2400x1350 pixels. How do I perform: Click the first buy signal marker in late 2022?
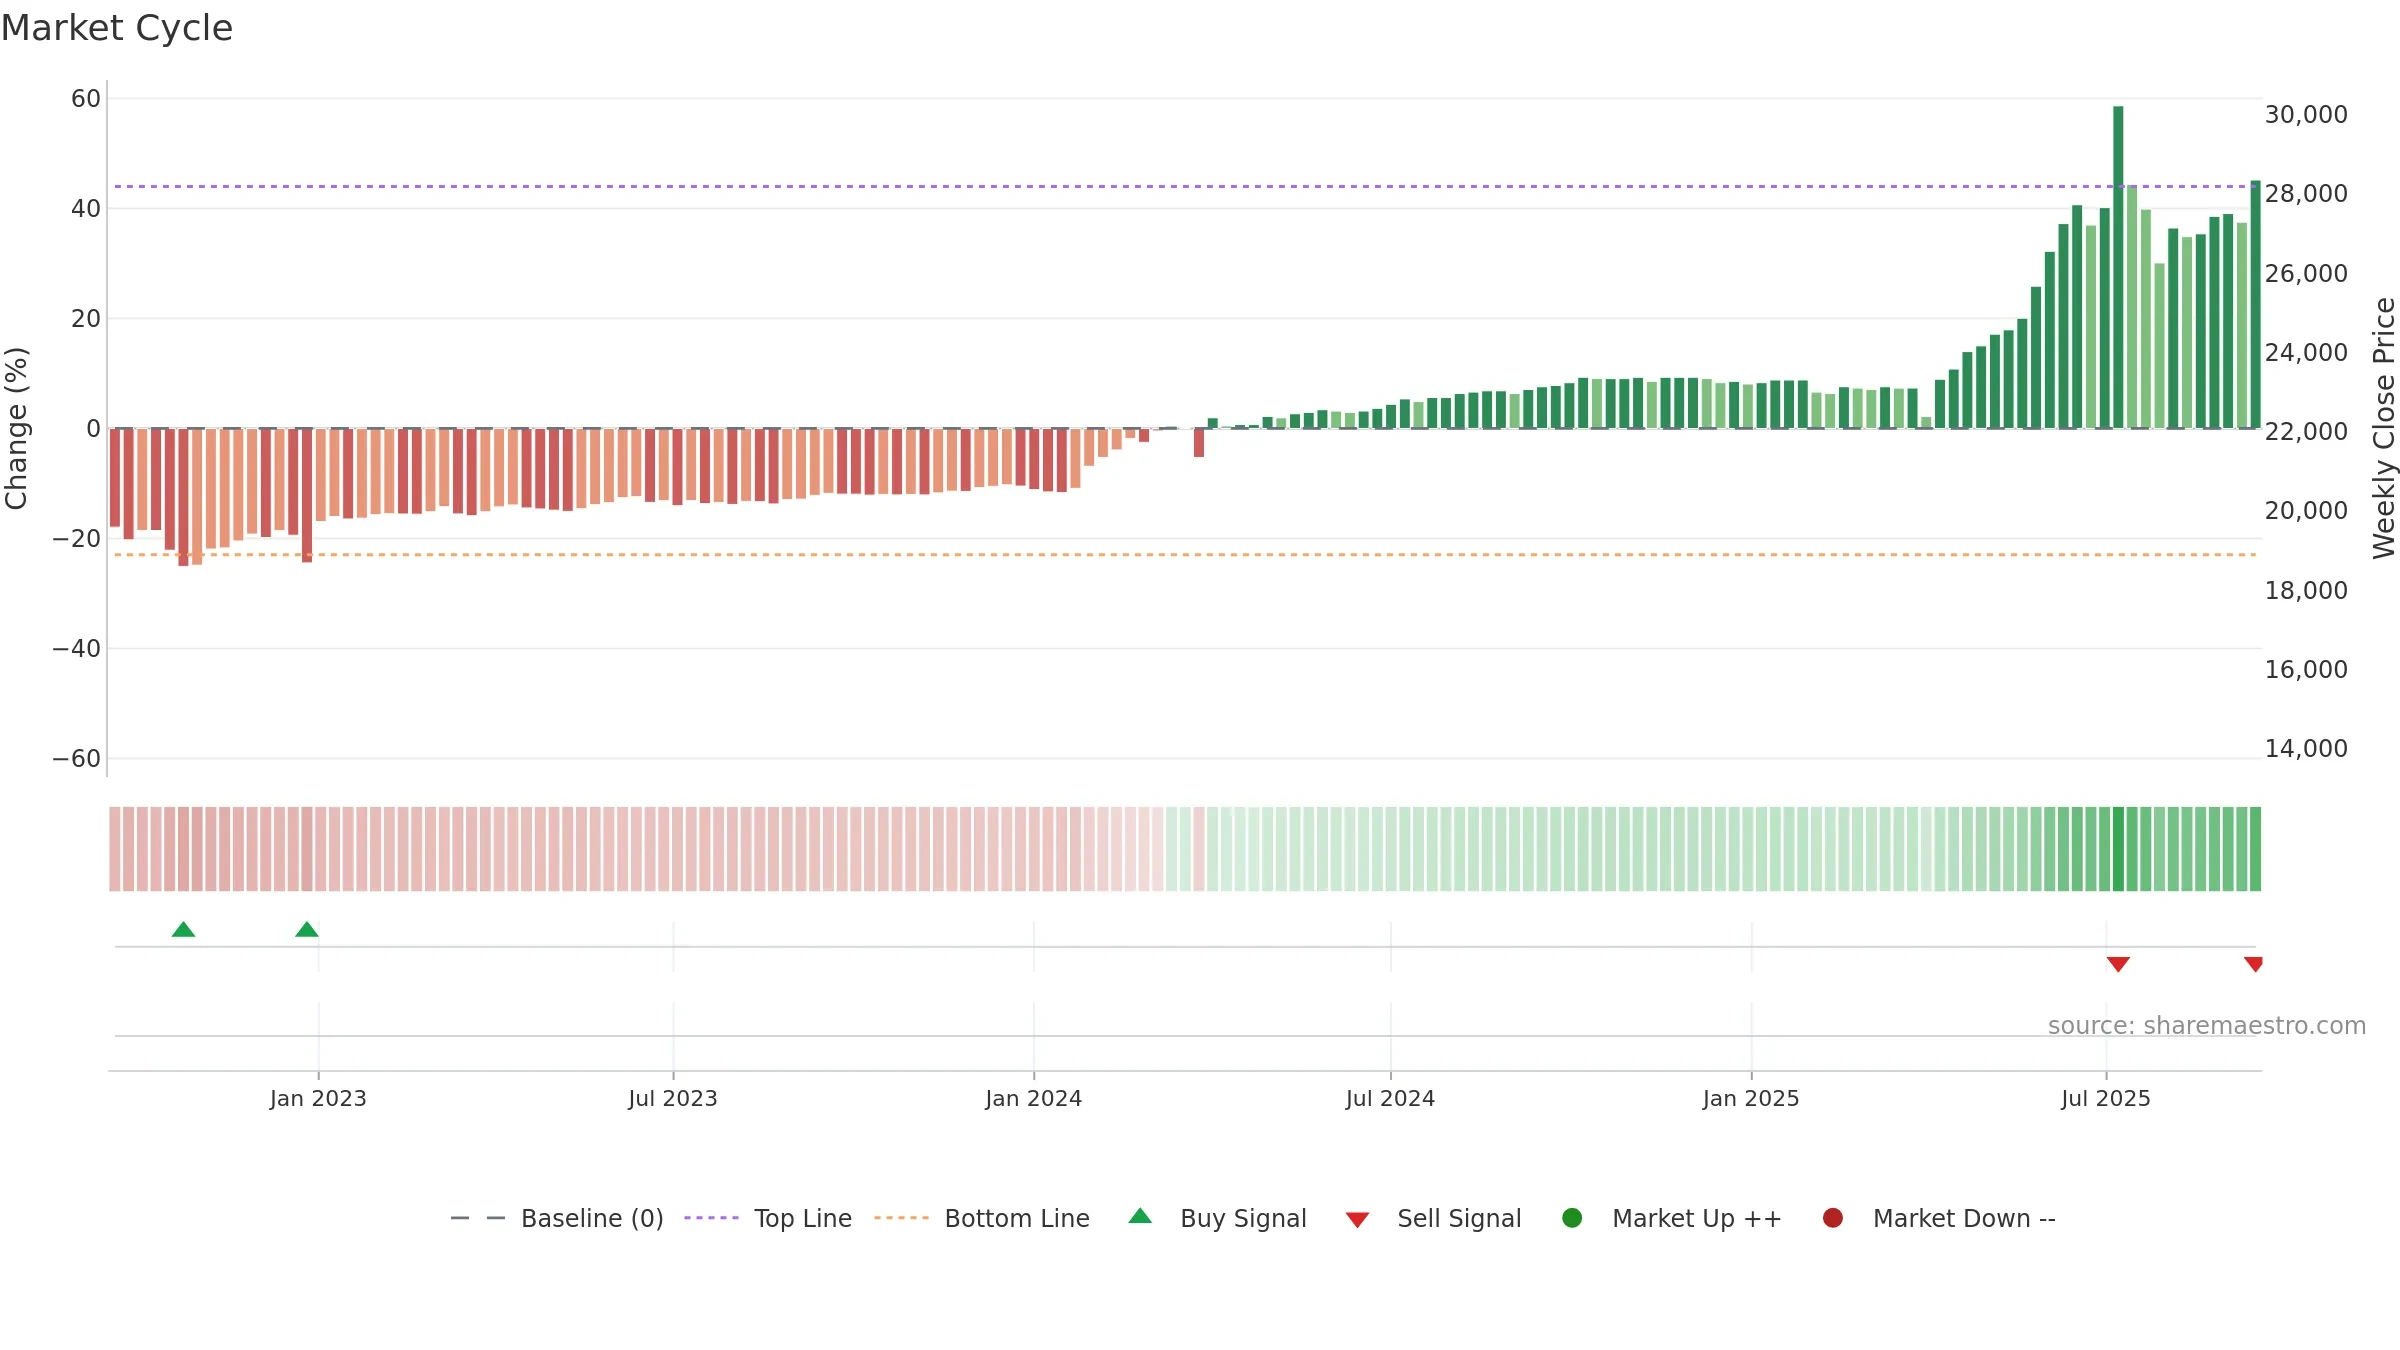click(183, 930)
